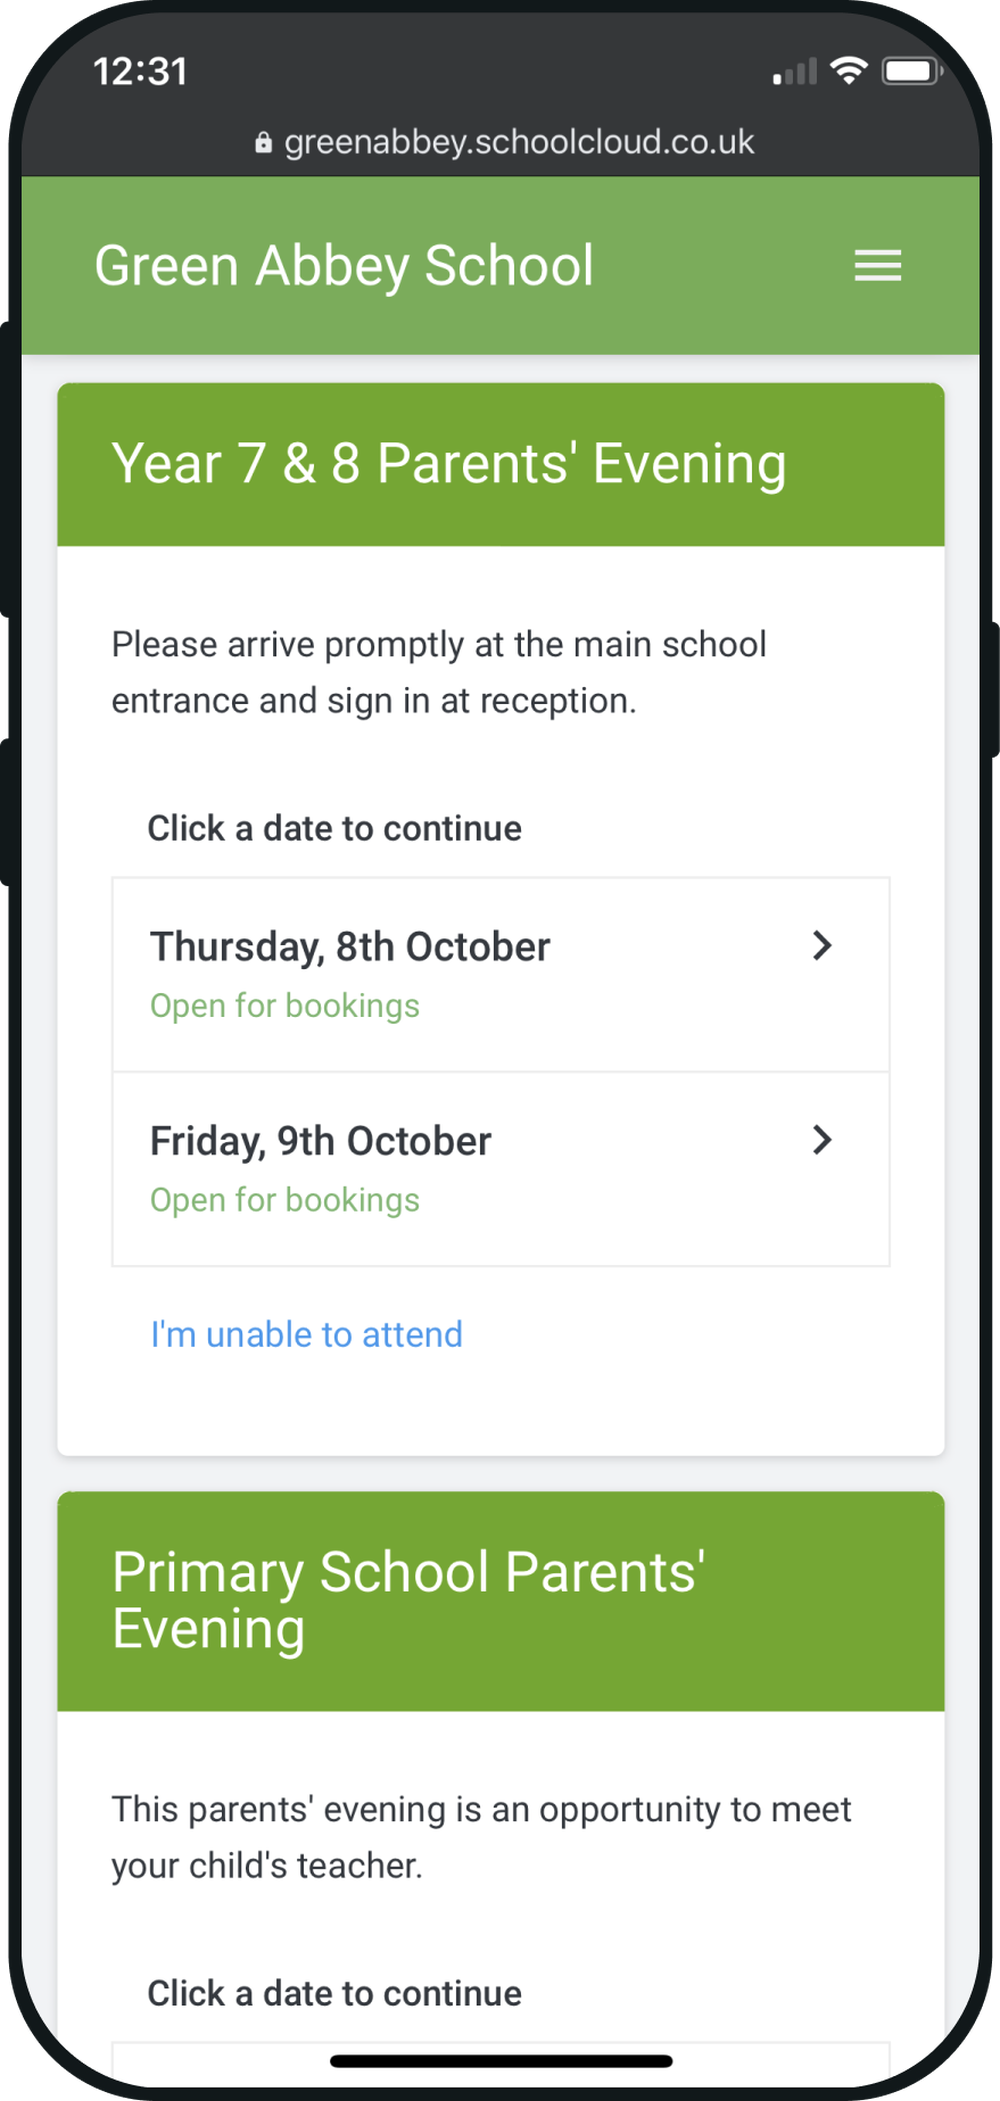1000x2101 pixels.
Task: Click the I'm unable to attend link
Action: click(305, 1334)
